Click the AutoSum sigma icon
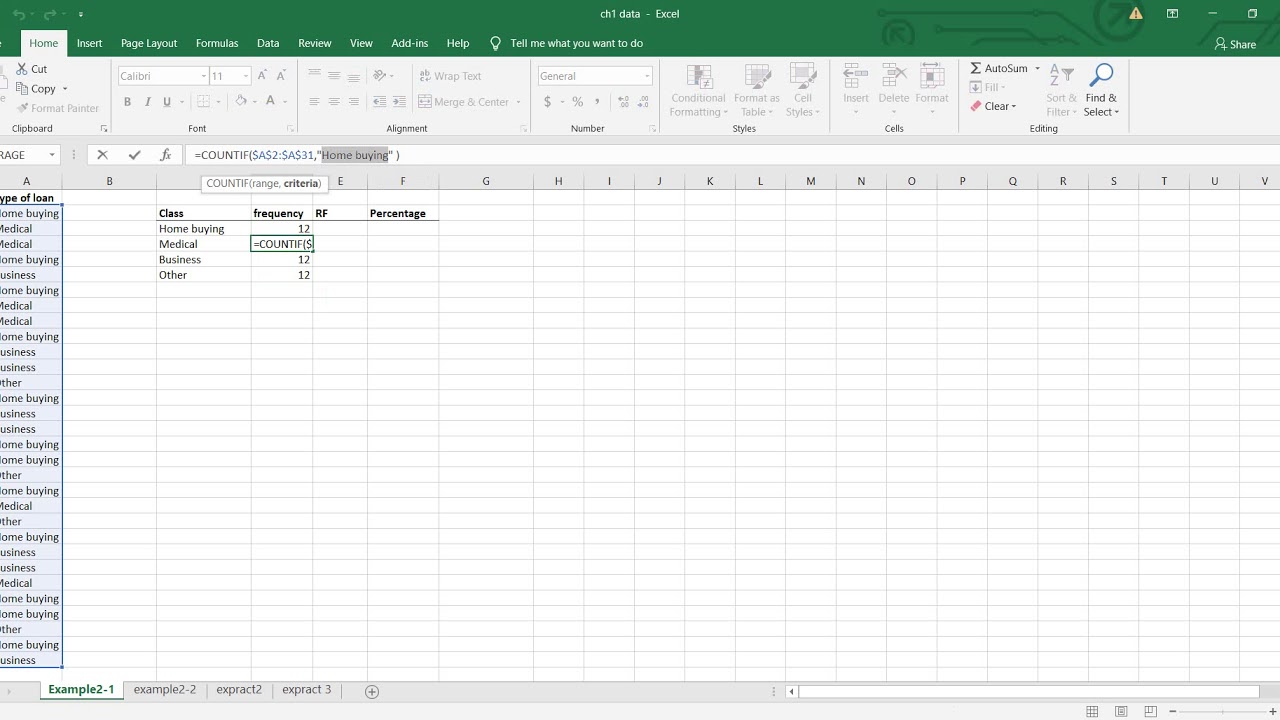Screen dimensions: 1280x720 click(x=976, y=68)
